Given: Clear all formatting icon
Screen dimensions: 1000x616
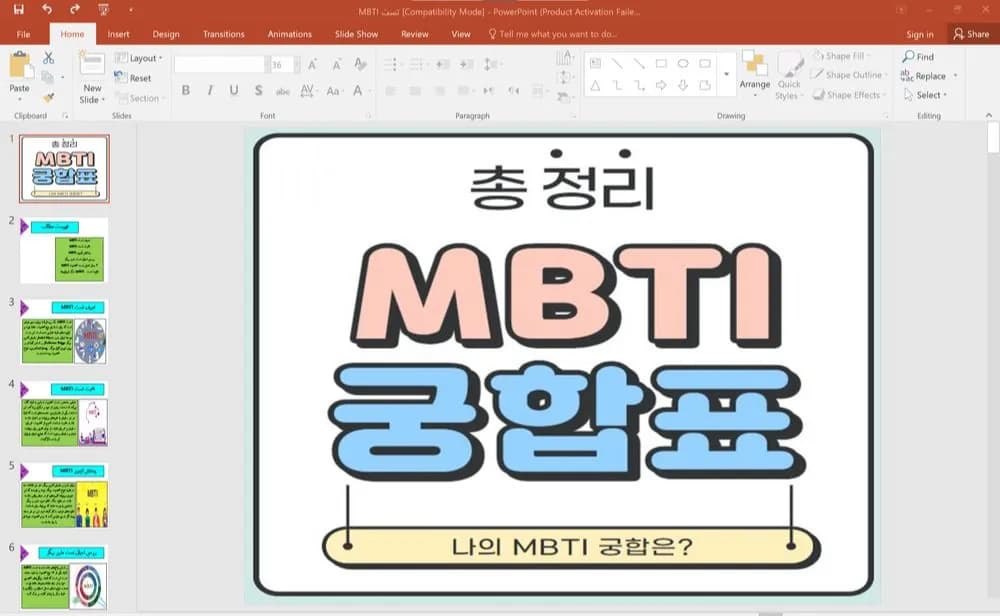Looking at the screenshot, I should [x=360, y=64].
